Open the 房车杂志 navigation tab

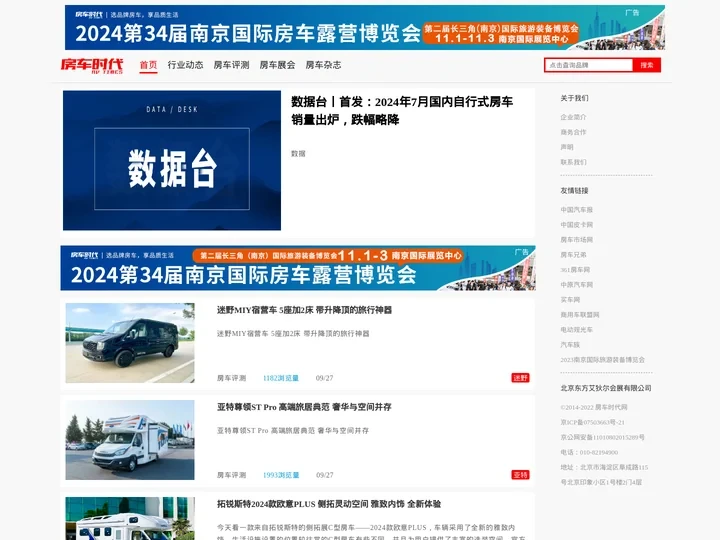(323, 65)
